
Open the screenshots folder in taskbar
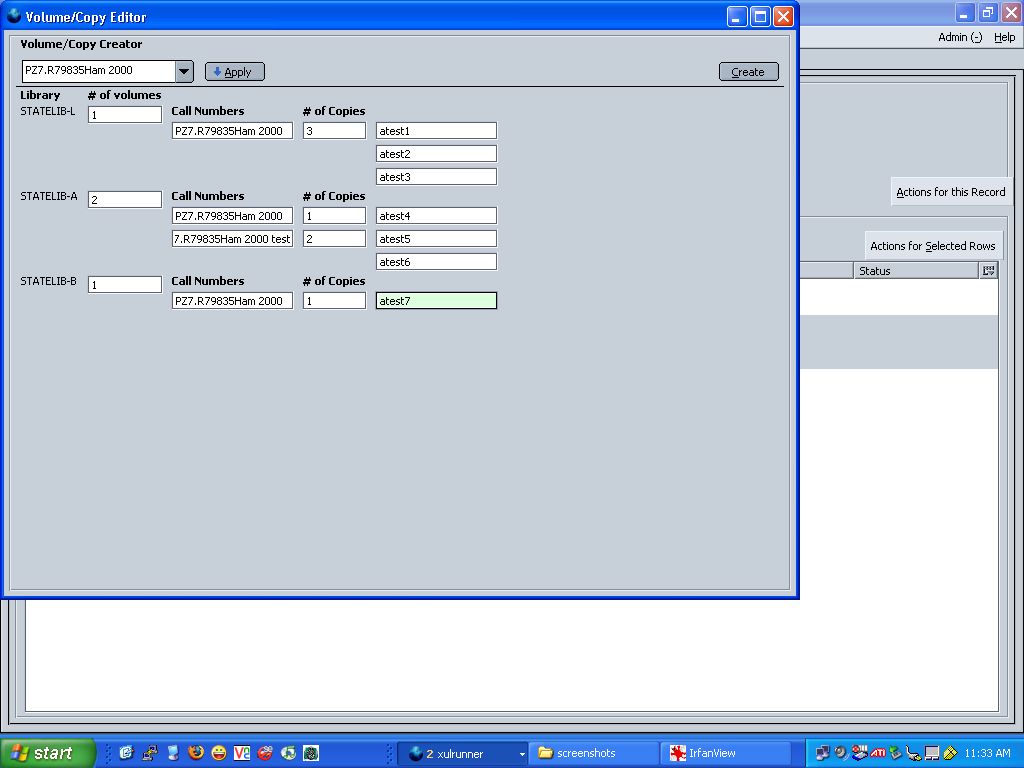(594, 753)
